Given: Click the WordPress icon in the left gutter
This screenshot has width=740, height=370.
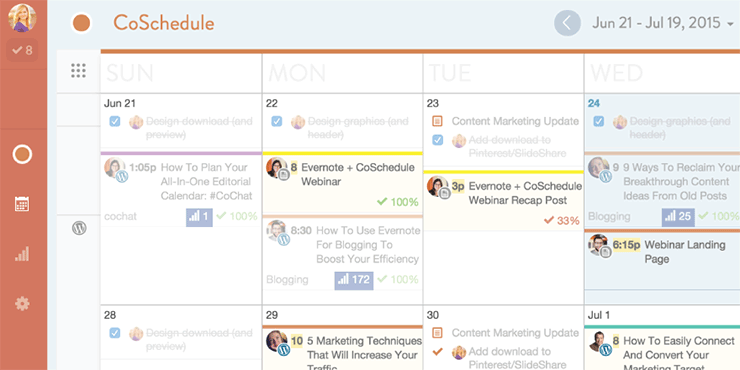Looking at the screenshot, I should [x=79, y=228].
